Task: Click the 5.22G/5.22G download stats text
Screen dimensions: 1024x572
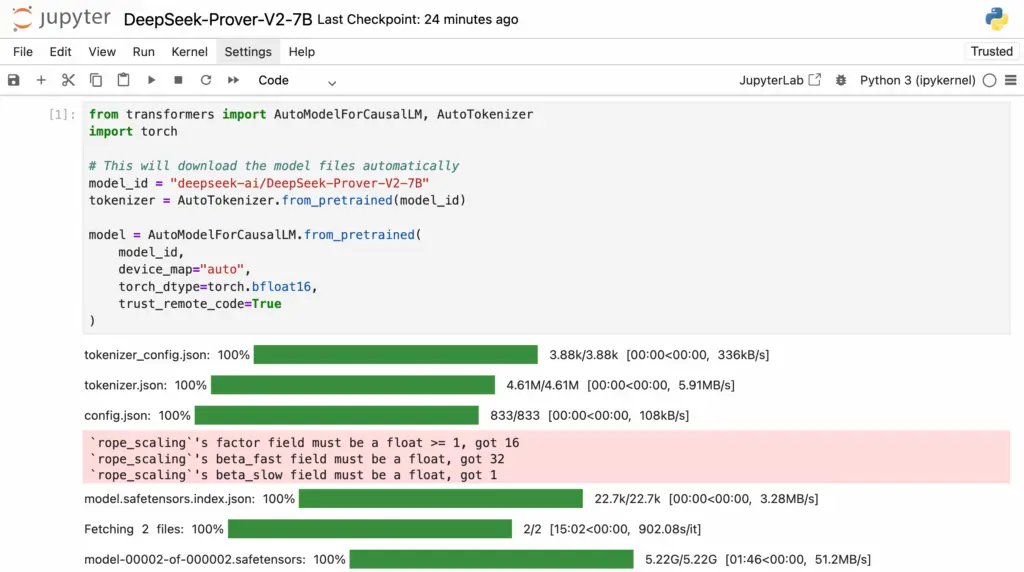Action: pos(758,560)
